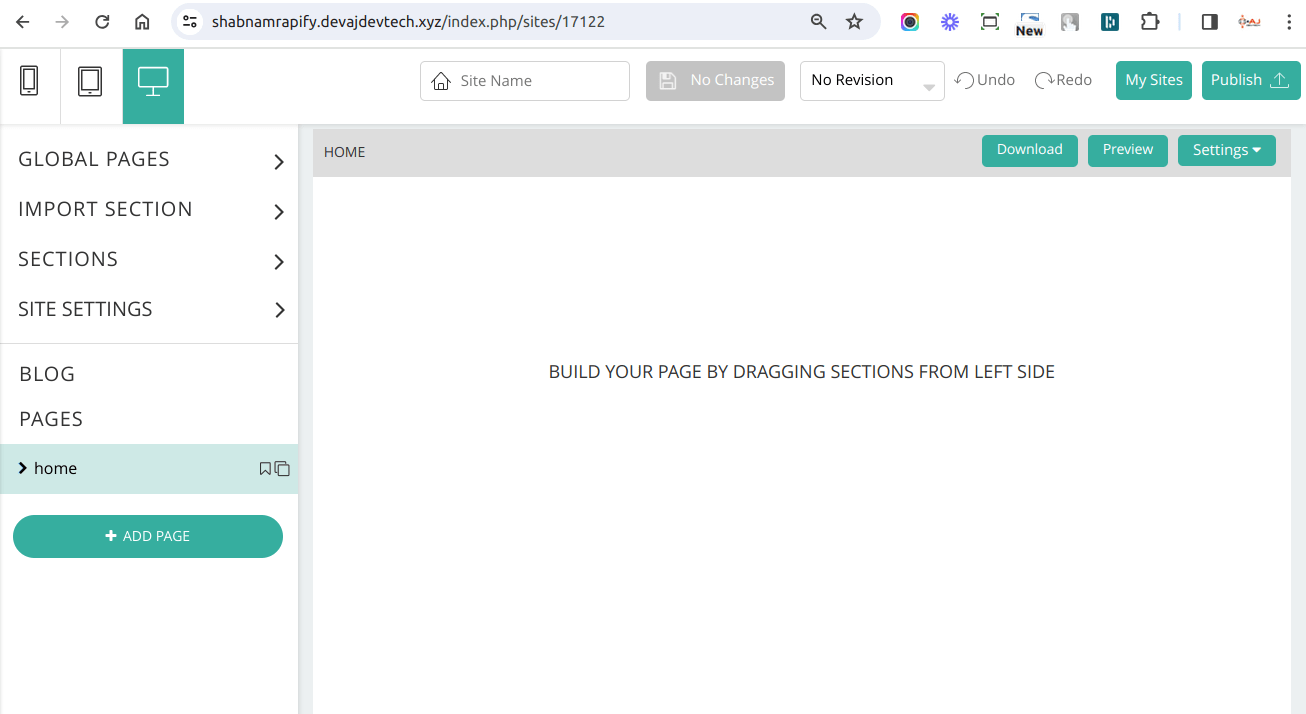1306x714 pixels.
Task: Switch to mobile phone preview mode
Action: coord(29,81)
